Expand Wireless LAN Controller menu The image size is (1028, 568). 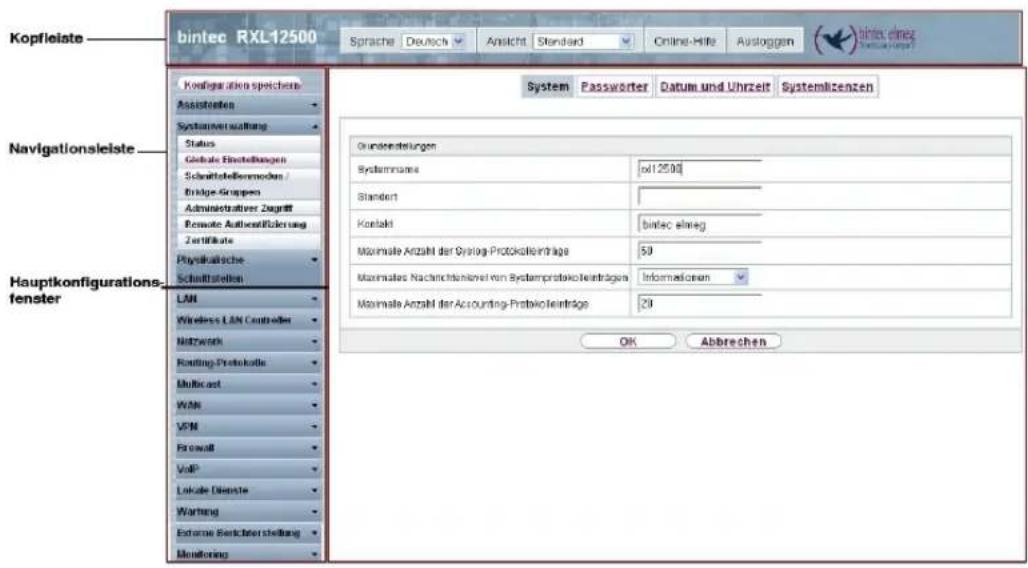coord(248,320)
